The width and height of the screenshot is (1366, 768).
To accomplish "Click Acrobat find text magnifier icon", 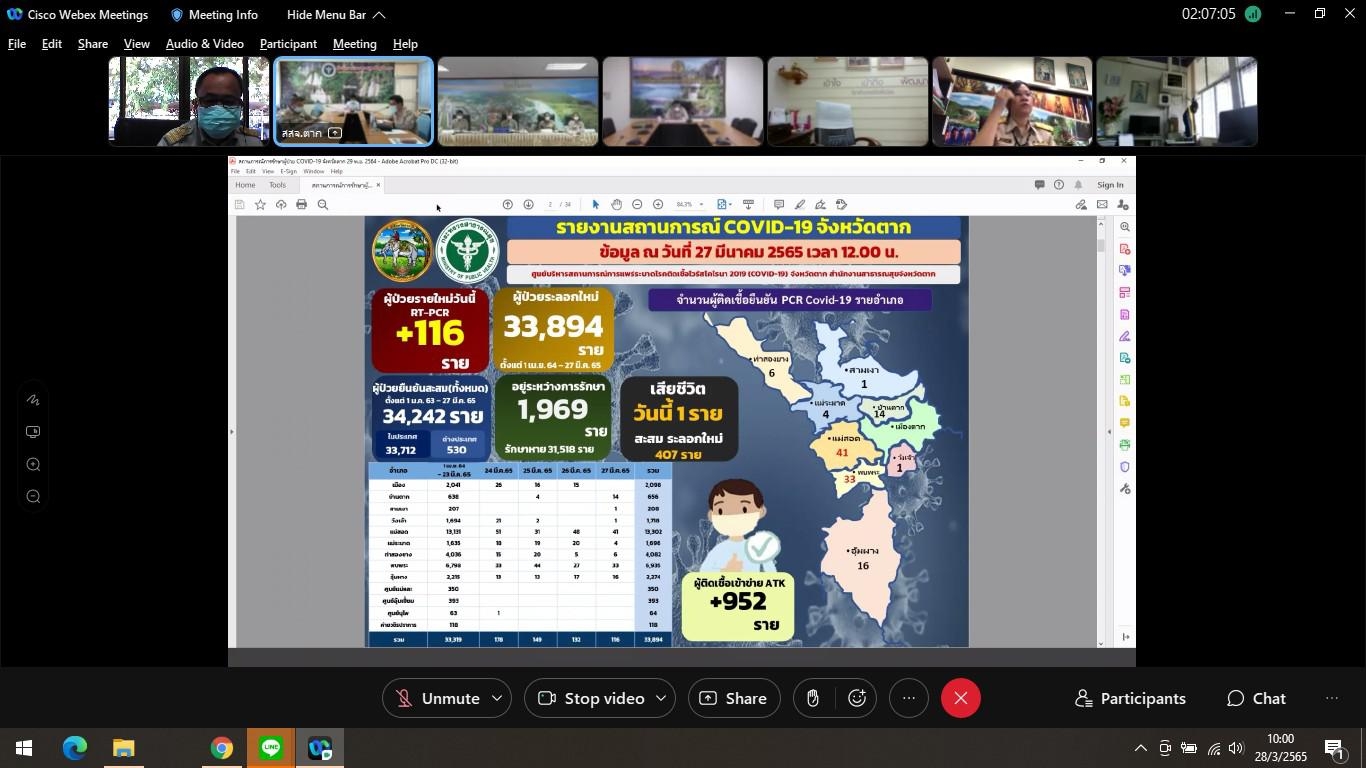I will click(x=323, y=205).
